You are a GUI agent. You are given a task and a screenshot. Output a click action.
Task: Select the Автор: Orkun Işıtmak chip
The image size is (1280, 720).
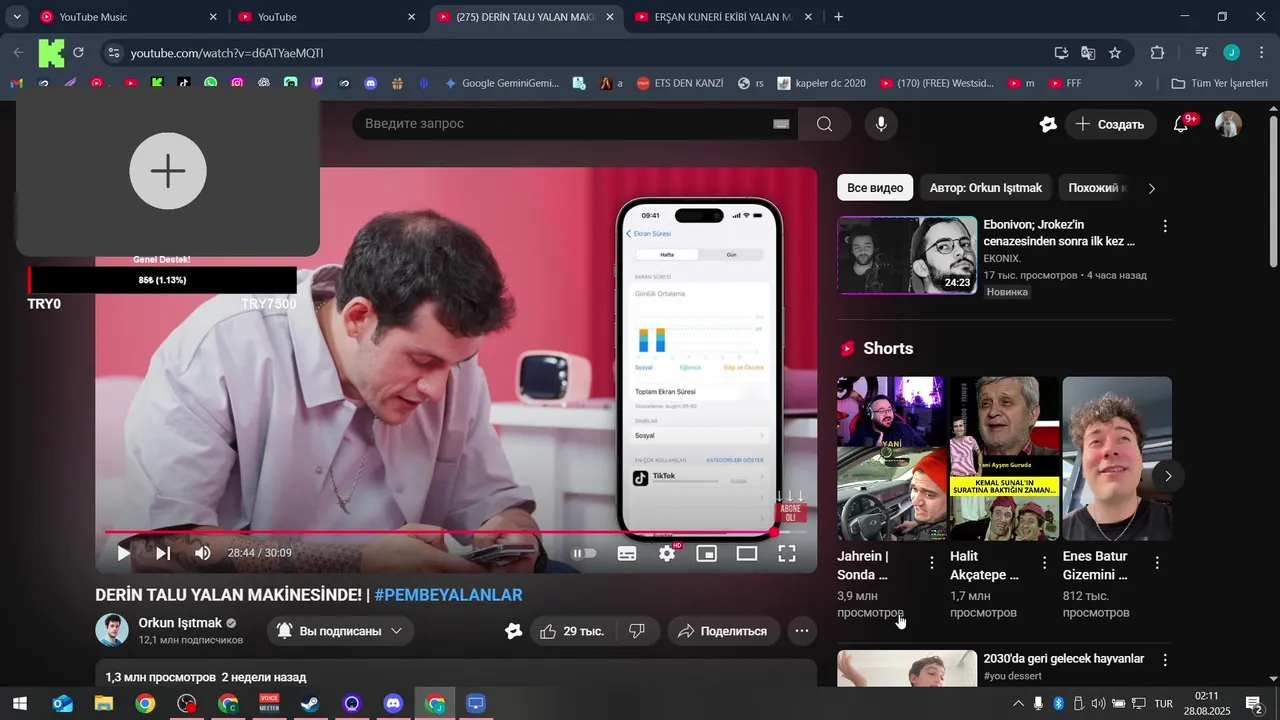(x=986, y=188)
